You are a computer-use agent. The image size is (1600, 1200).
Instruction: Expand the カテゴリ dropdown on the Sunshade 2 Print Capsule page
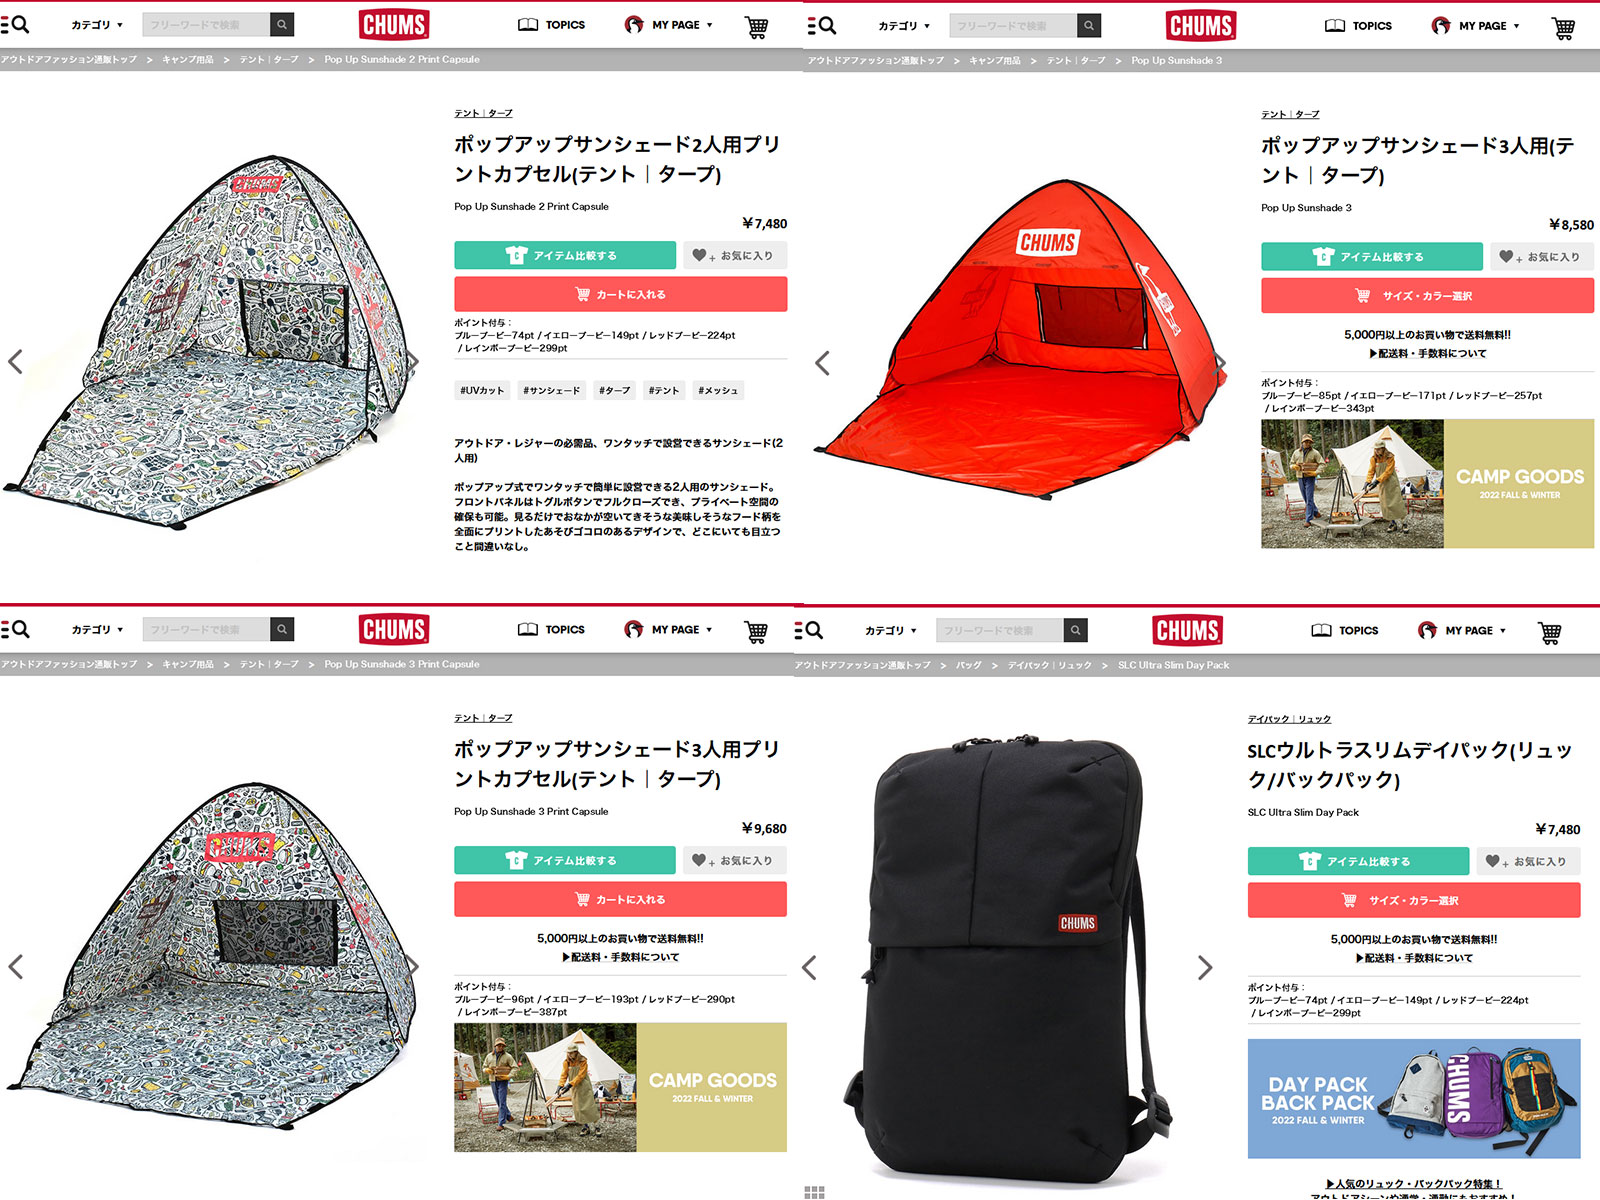(x=97, y=25)
